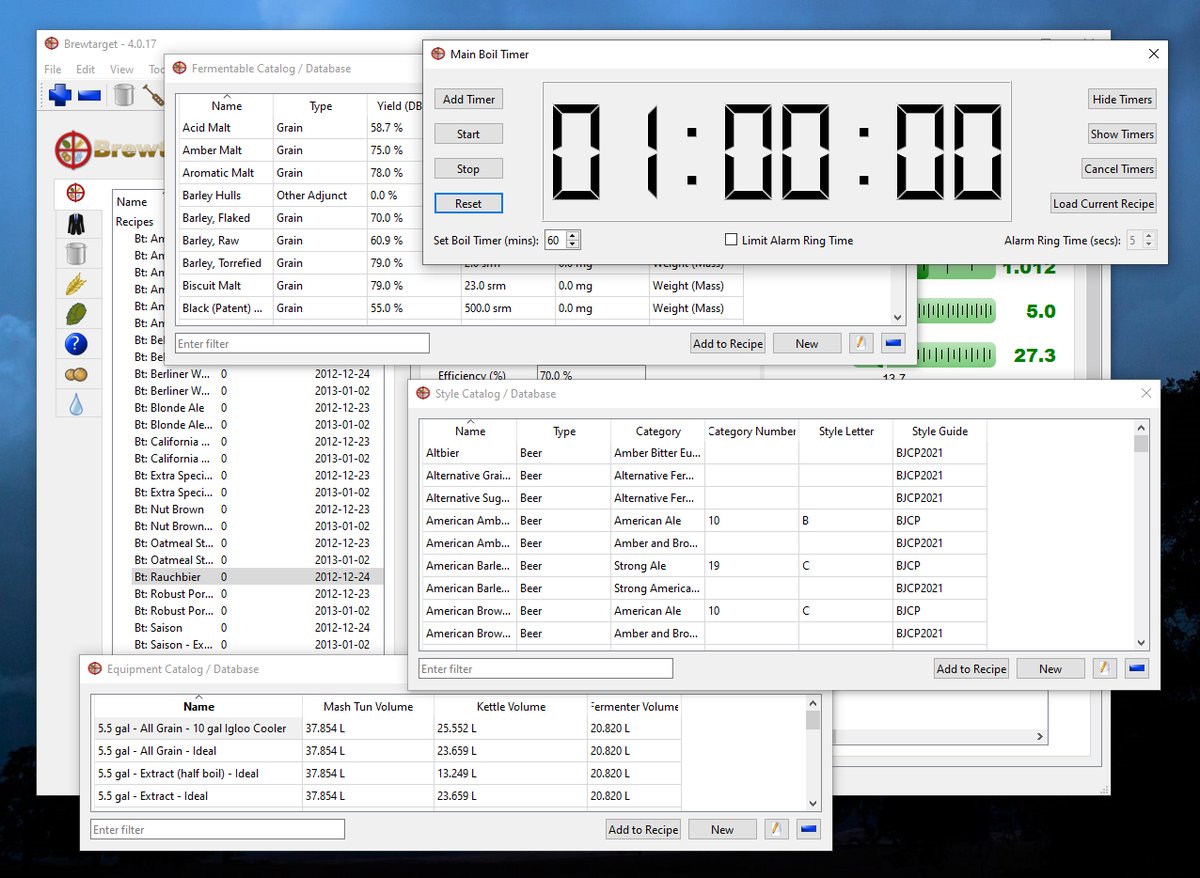Click blue delete icon in Fermentable Catalog
The height and width of the screenshot is (878, 1200).
coord(894,343)
